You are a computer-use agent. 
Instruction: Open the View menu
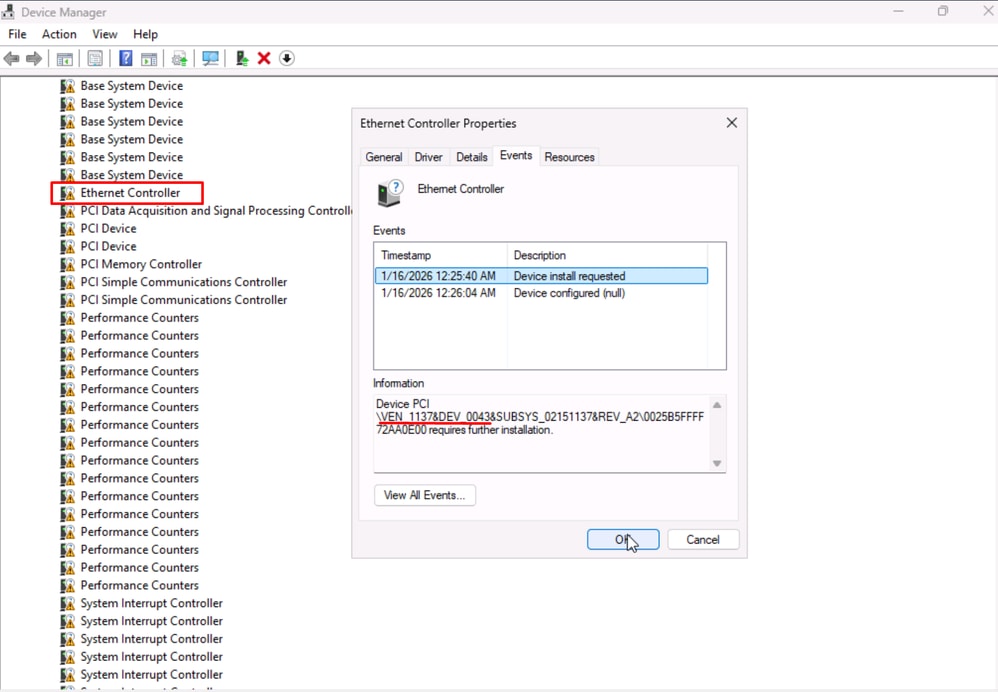click(x=104, y=33)
